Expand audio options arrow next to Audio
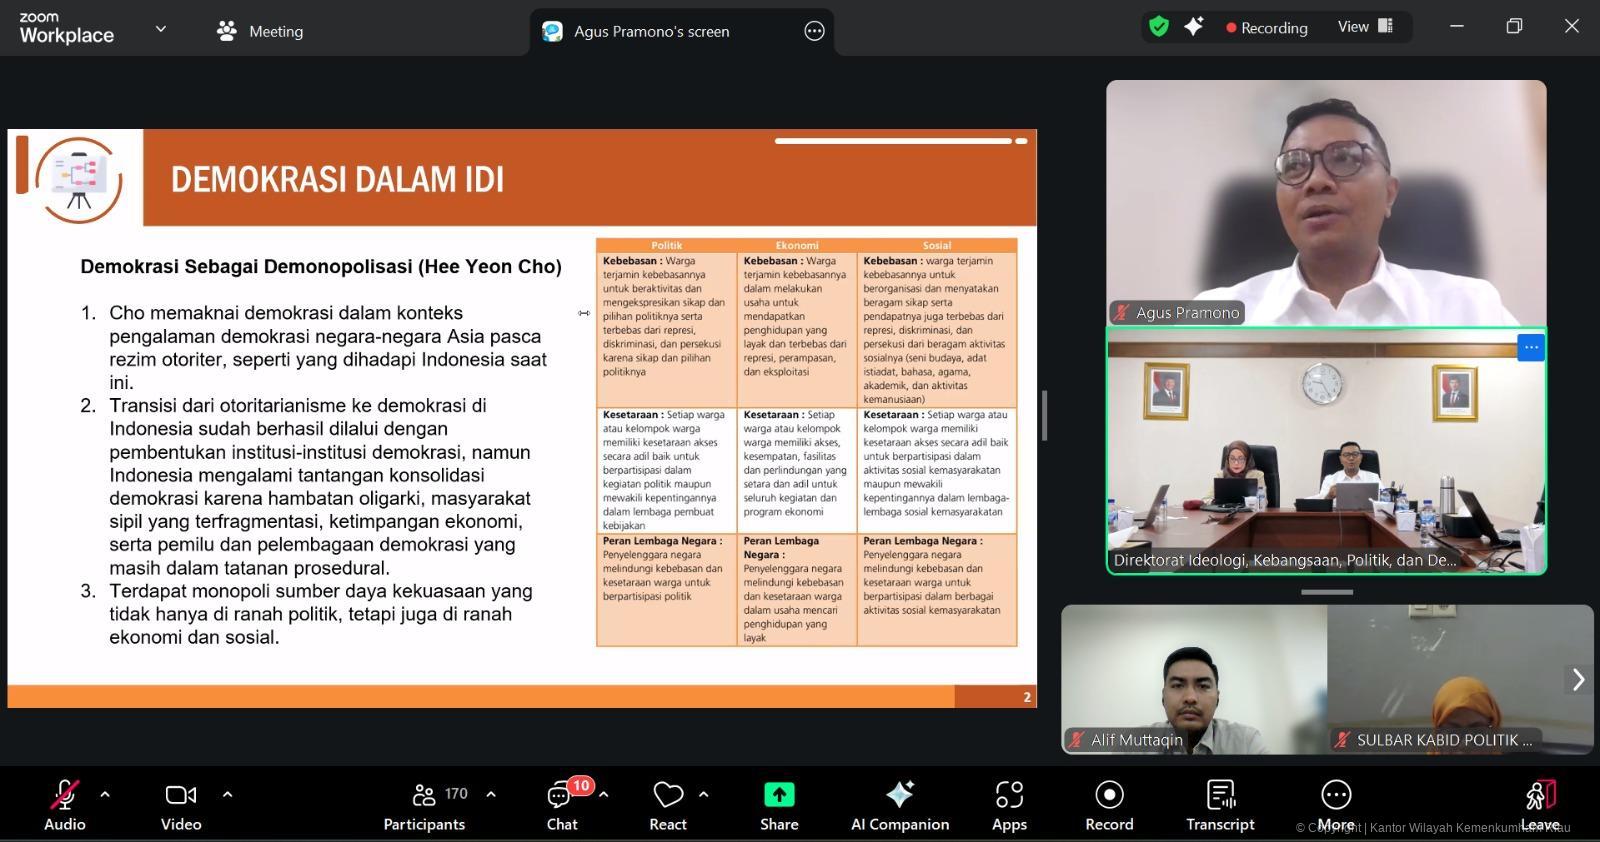This screenshot has width=1600, height=842. point(105,795)
